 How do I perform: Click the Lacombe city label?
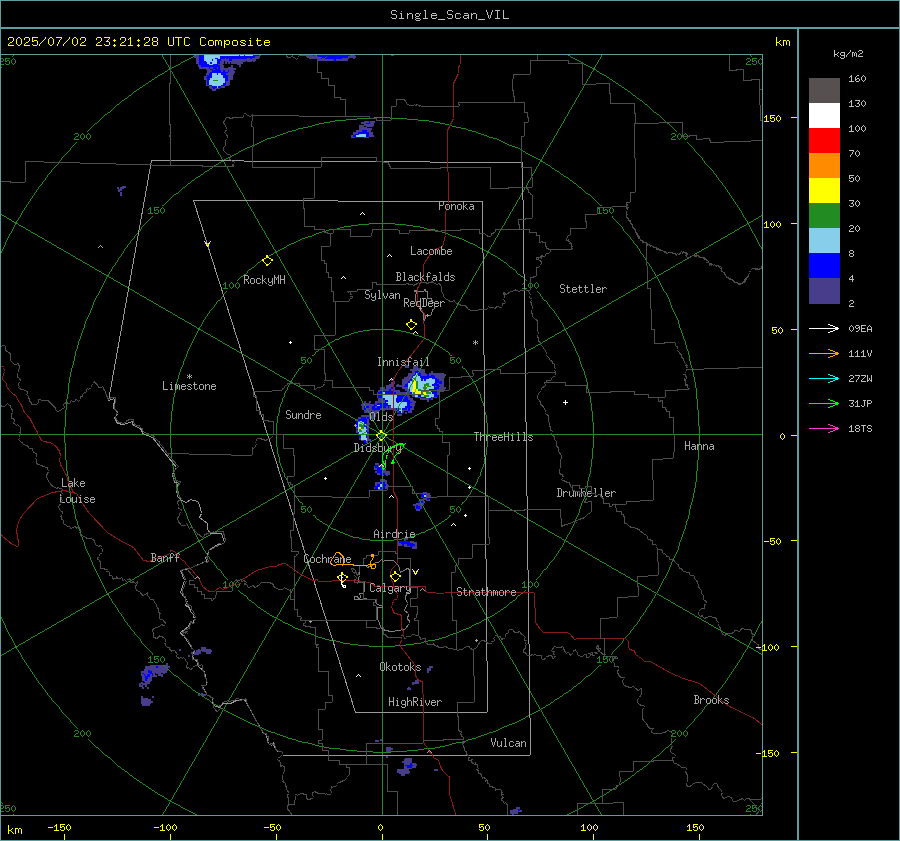point(431,251)
